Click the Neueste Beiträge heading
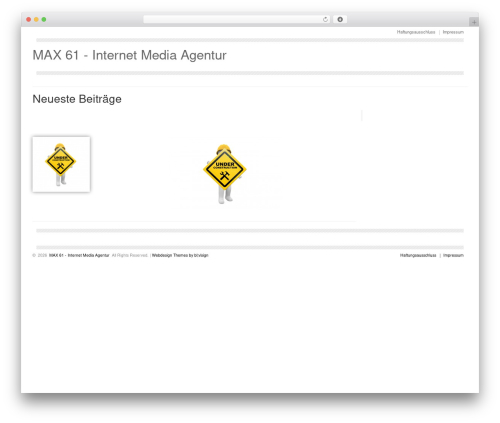The height and width of the screenshot is (423, 500). [77, 99]
